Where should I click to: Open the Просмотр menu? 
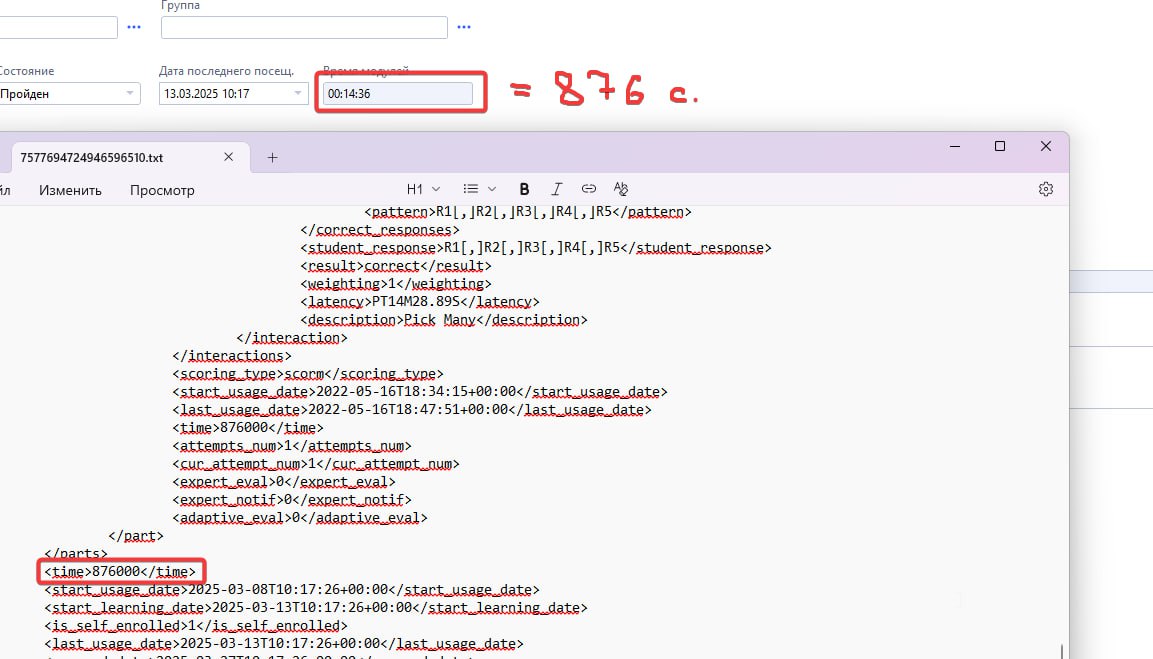pyautogui.click(x=162, y=190)
